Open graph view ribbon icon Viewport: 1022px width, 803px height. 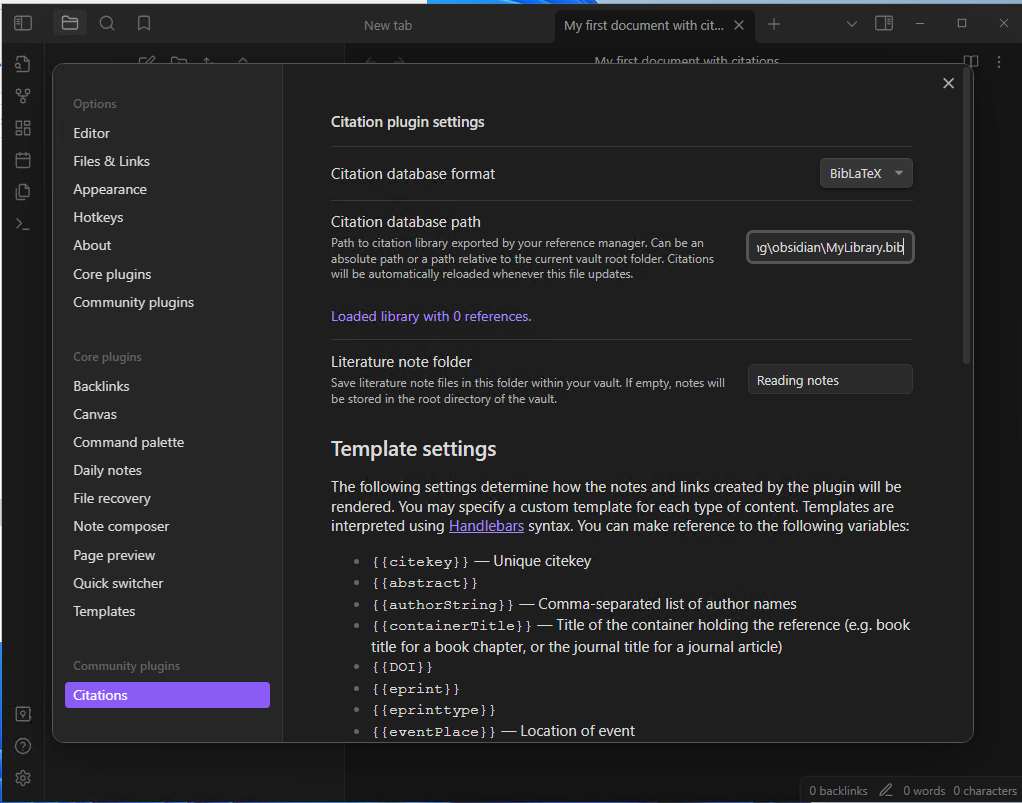[23, 96]
